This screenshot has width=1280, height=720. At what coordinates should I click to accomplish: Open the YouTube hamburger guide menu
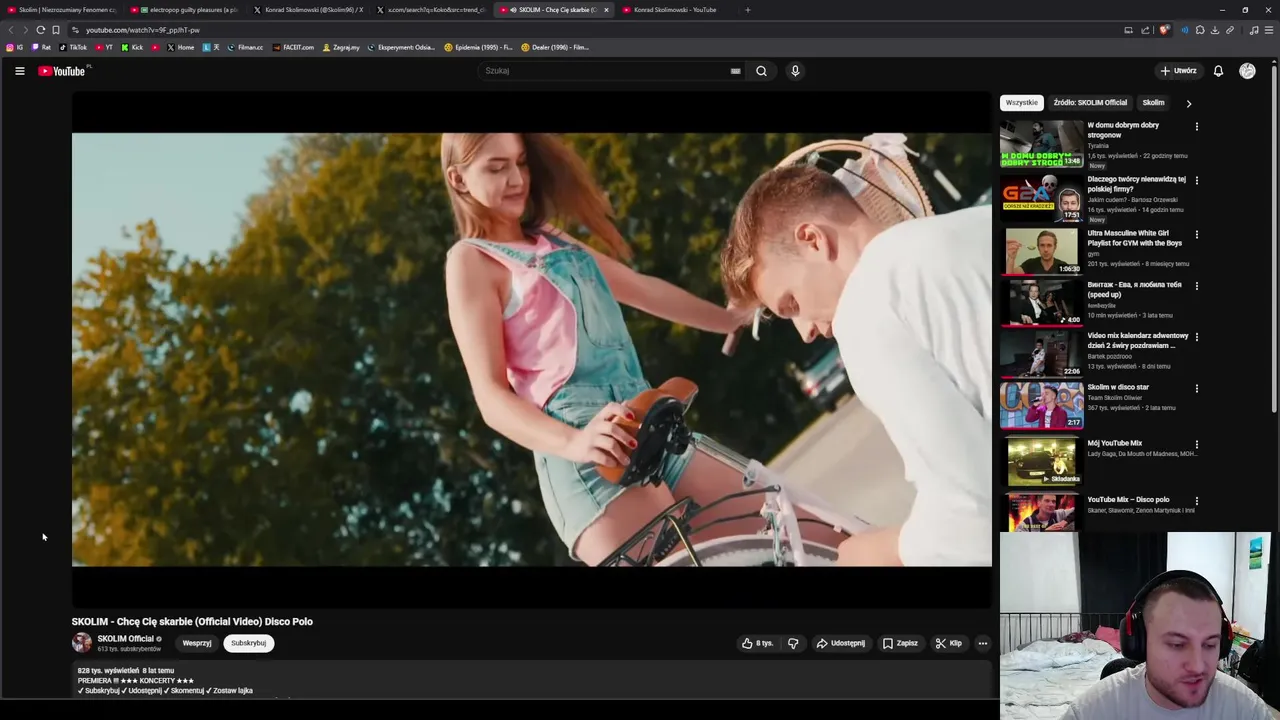(19, 71)
